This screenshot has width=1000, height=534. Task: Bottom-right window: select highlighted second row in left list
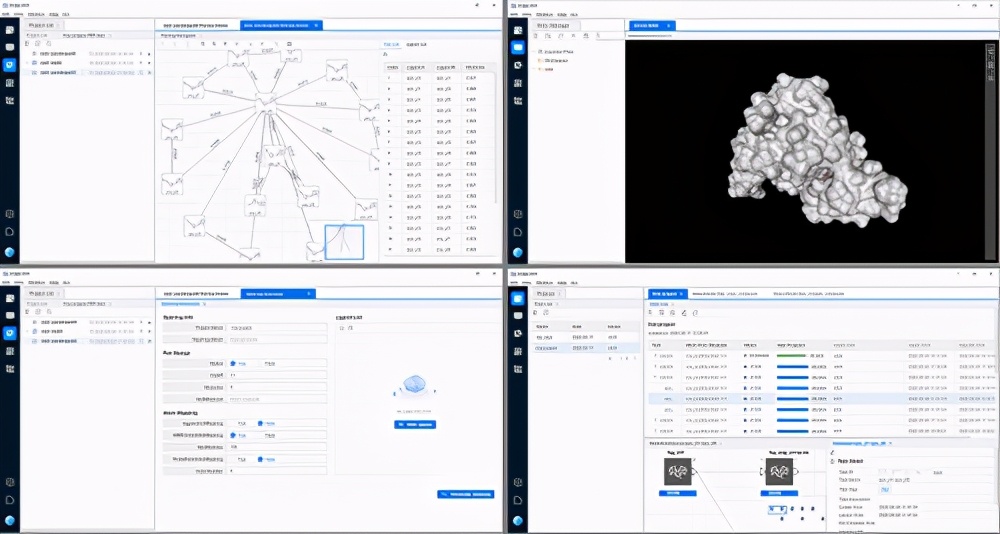(x=586, y=348)
